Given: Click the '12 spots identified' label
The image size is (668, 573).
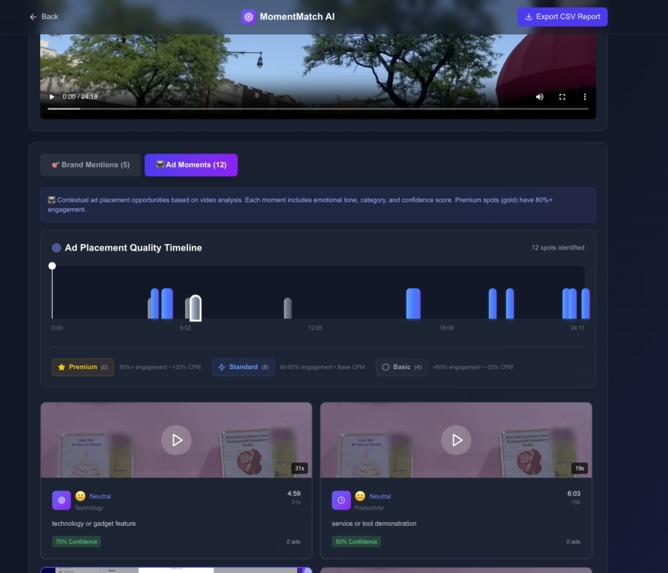Looking at the screenshot, I should (558, 248).
